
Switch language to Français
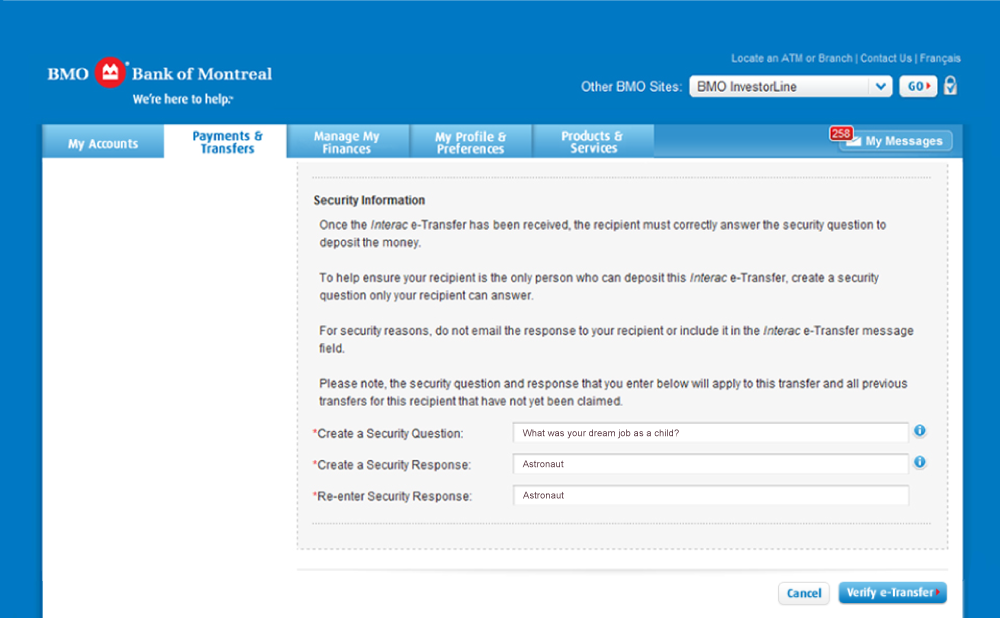click(x=940, y=58)
